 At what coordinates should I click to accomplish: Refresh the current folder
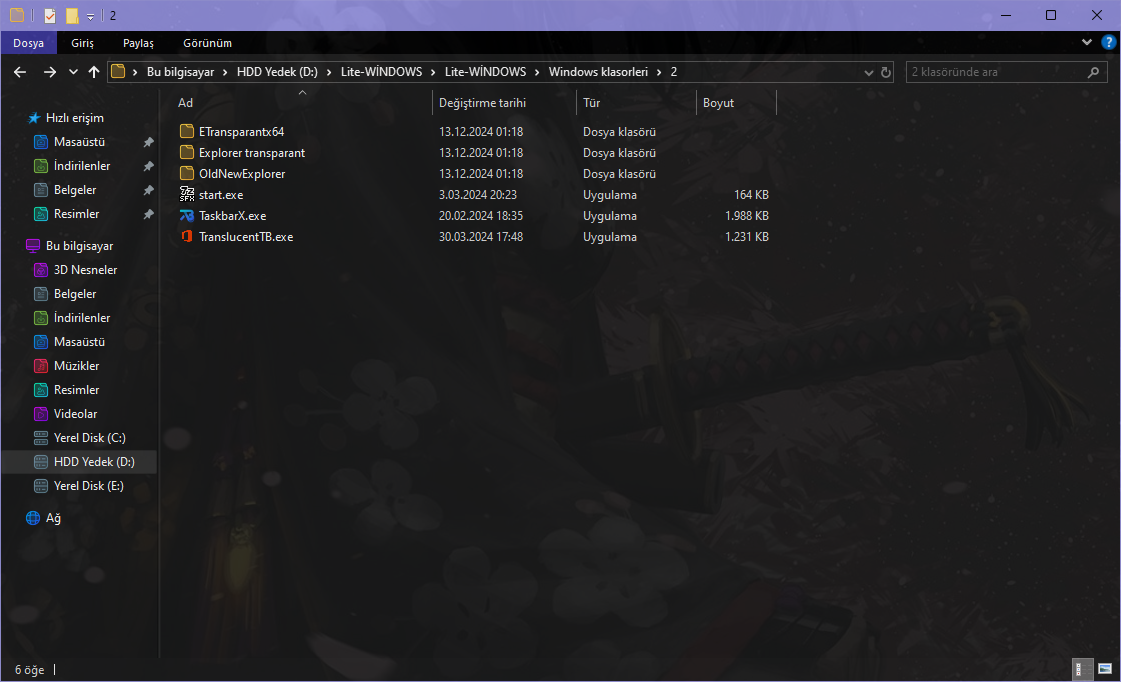[886, 72]
